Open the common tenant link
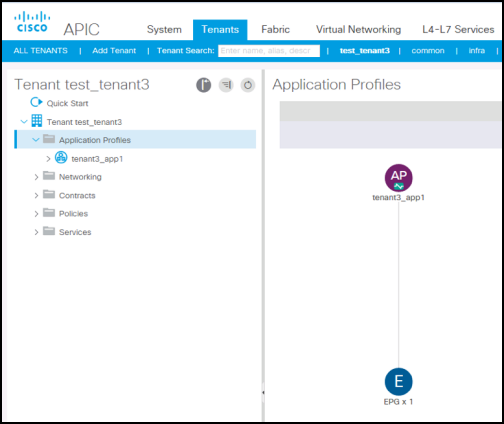 pos(428,51)
